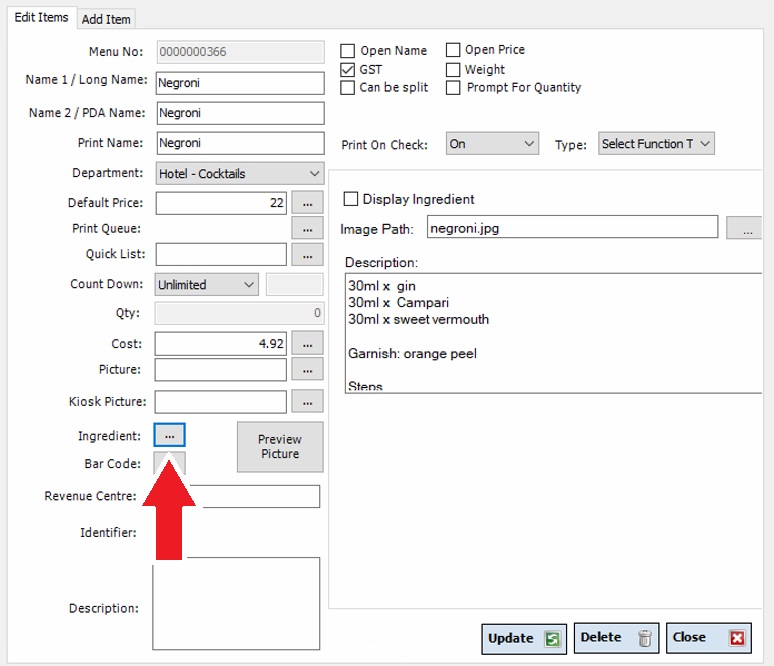Viewport: 774px width, 666px height.
Task: Expand the Count Down Unlimited dropdown
Action: 207,285
